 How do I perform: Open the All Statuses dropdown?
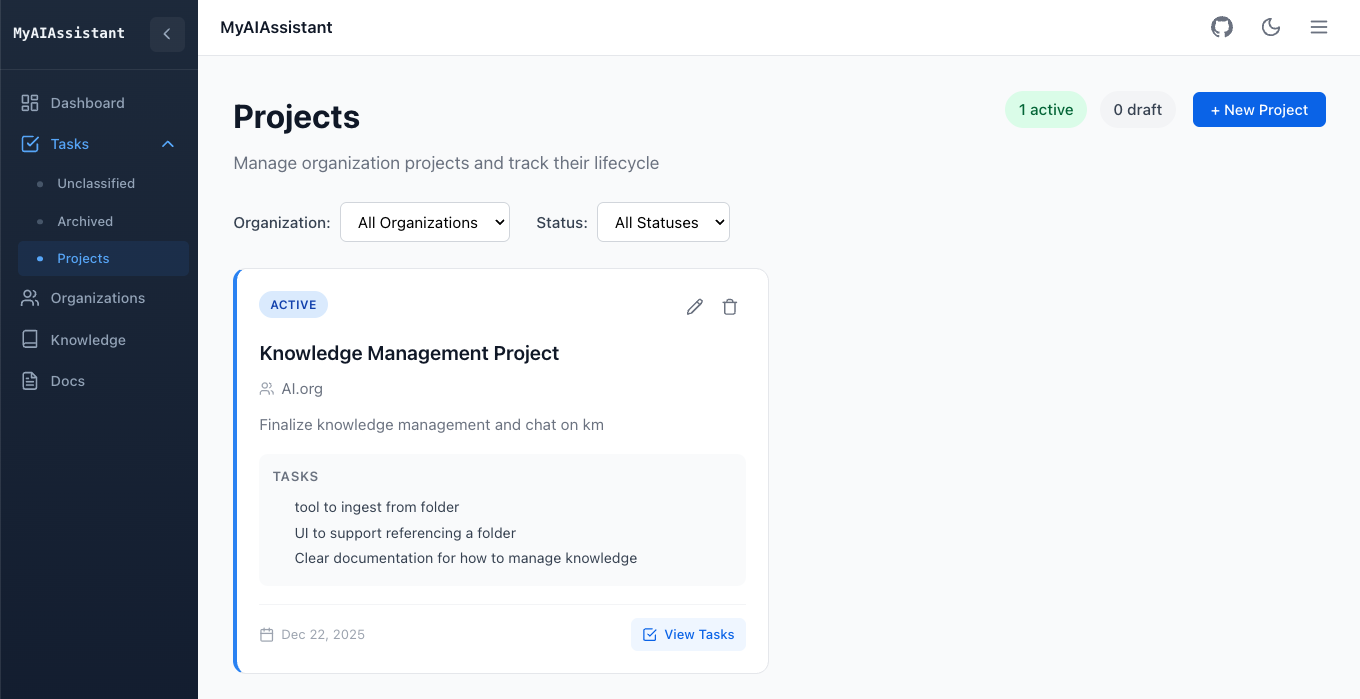(663, 222)
